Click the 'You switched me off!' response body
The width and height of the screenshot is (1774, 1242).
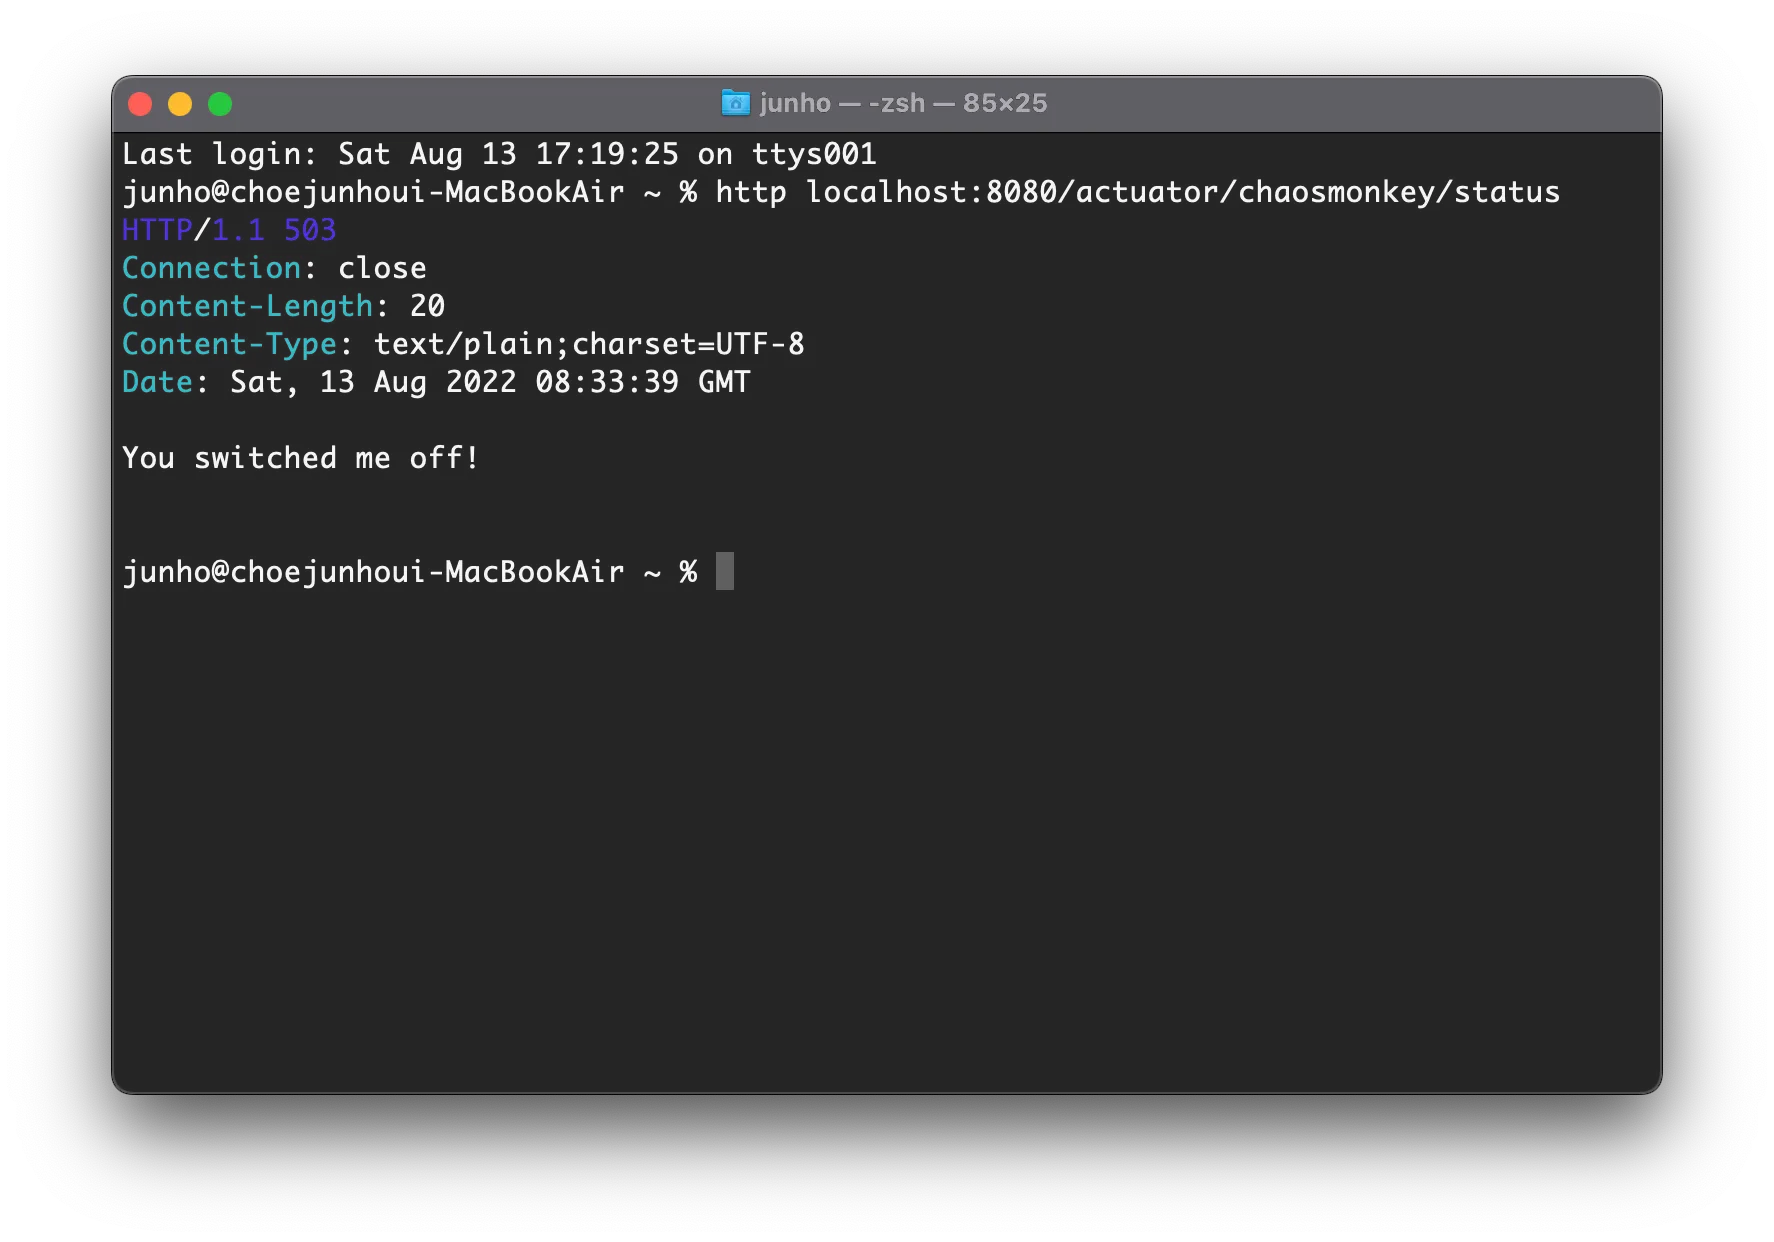300,458
